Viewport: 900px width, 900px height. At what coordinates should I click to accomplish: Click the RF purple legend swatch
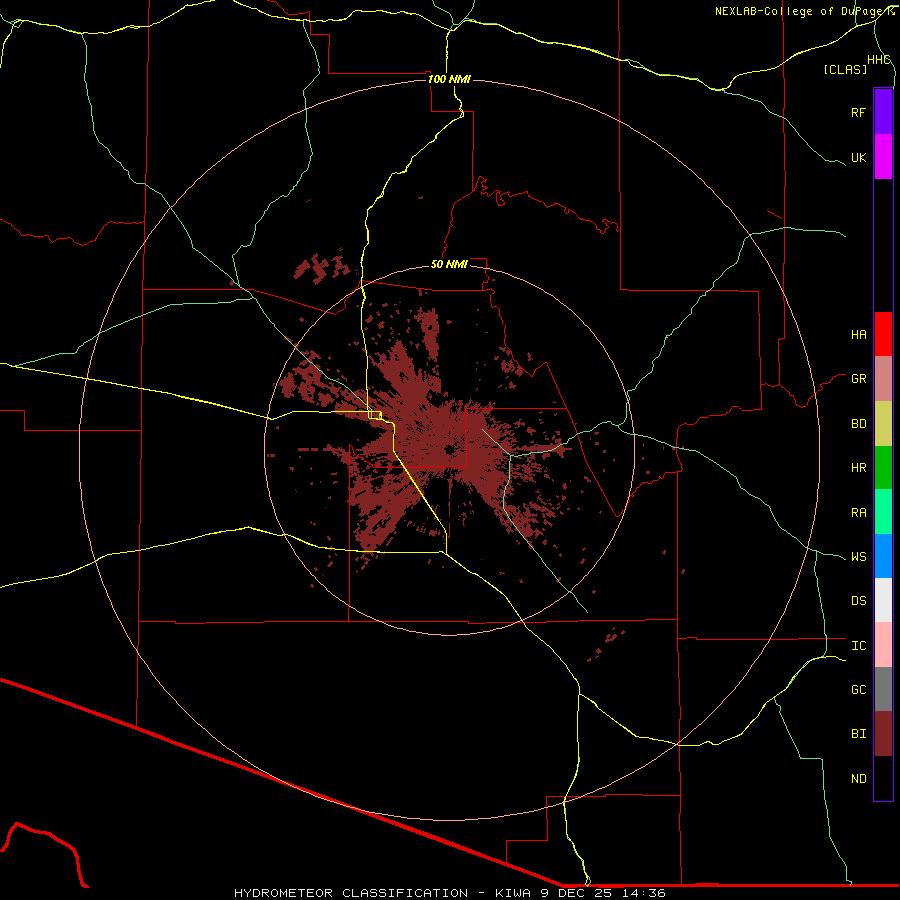(x=883, y=112)
